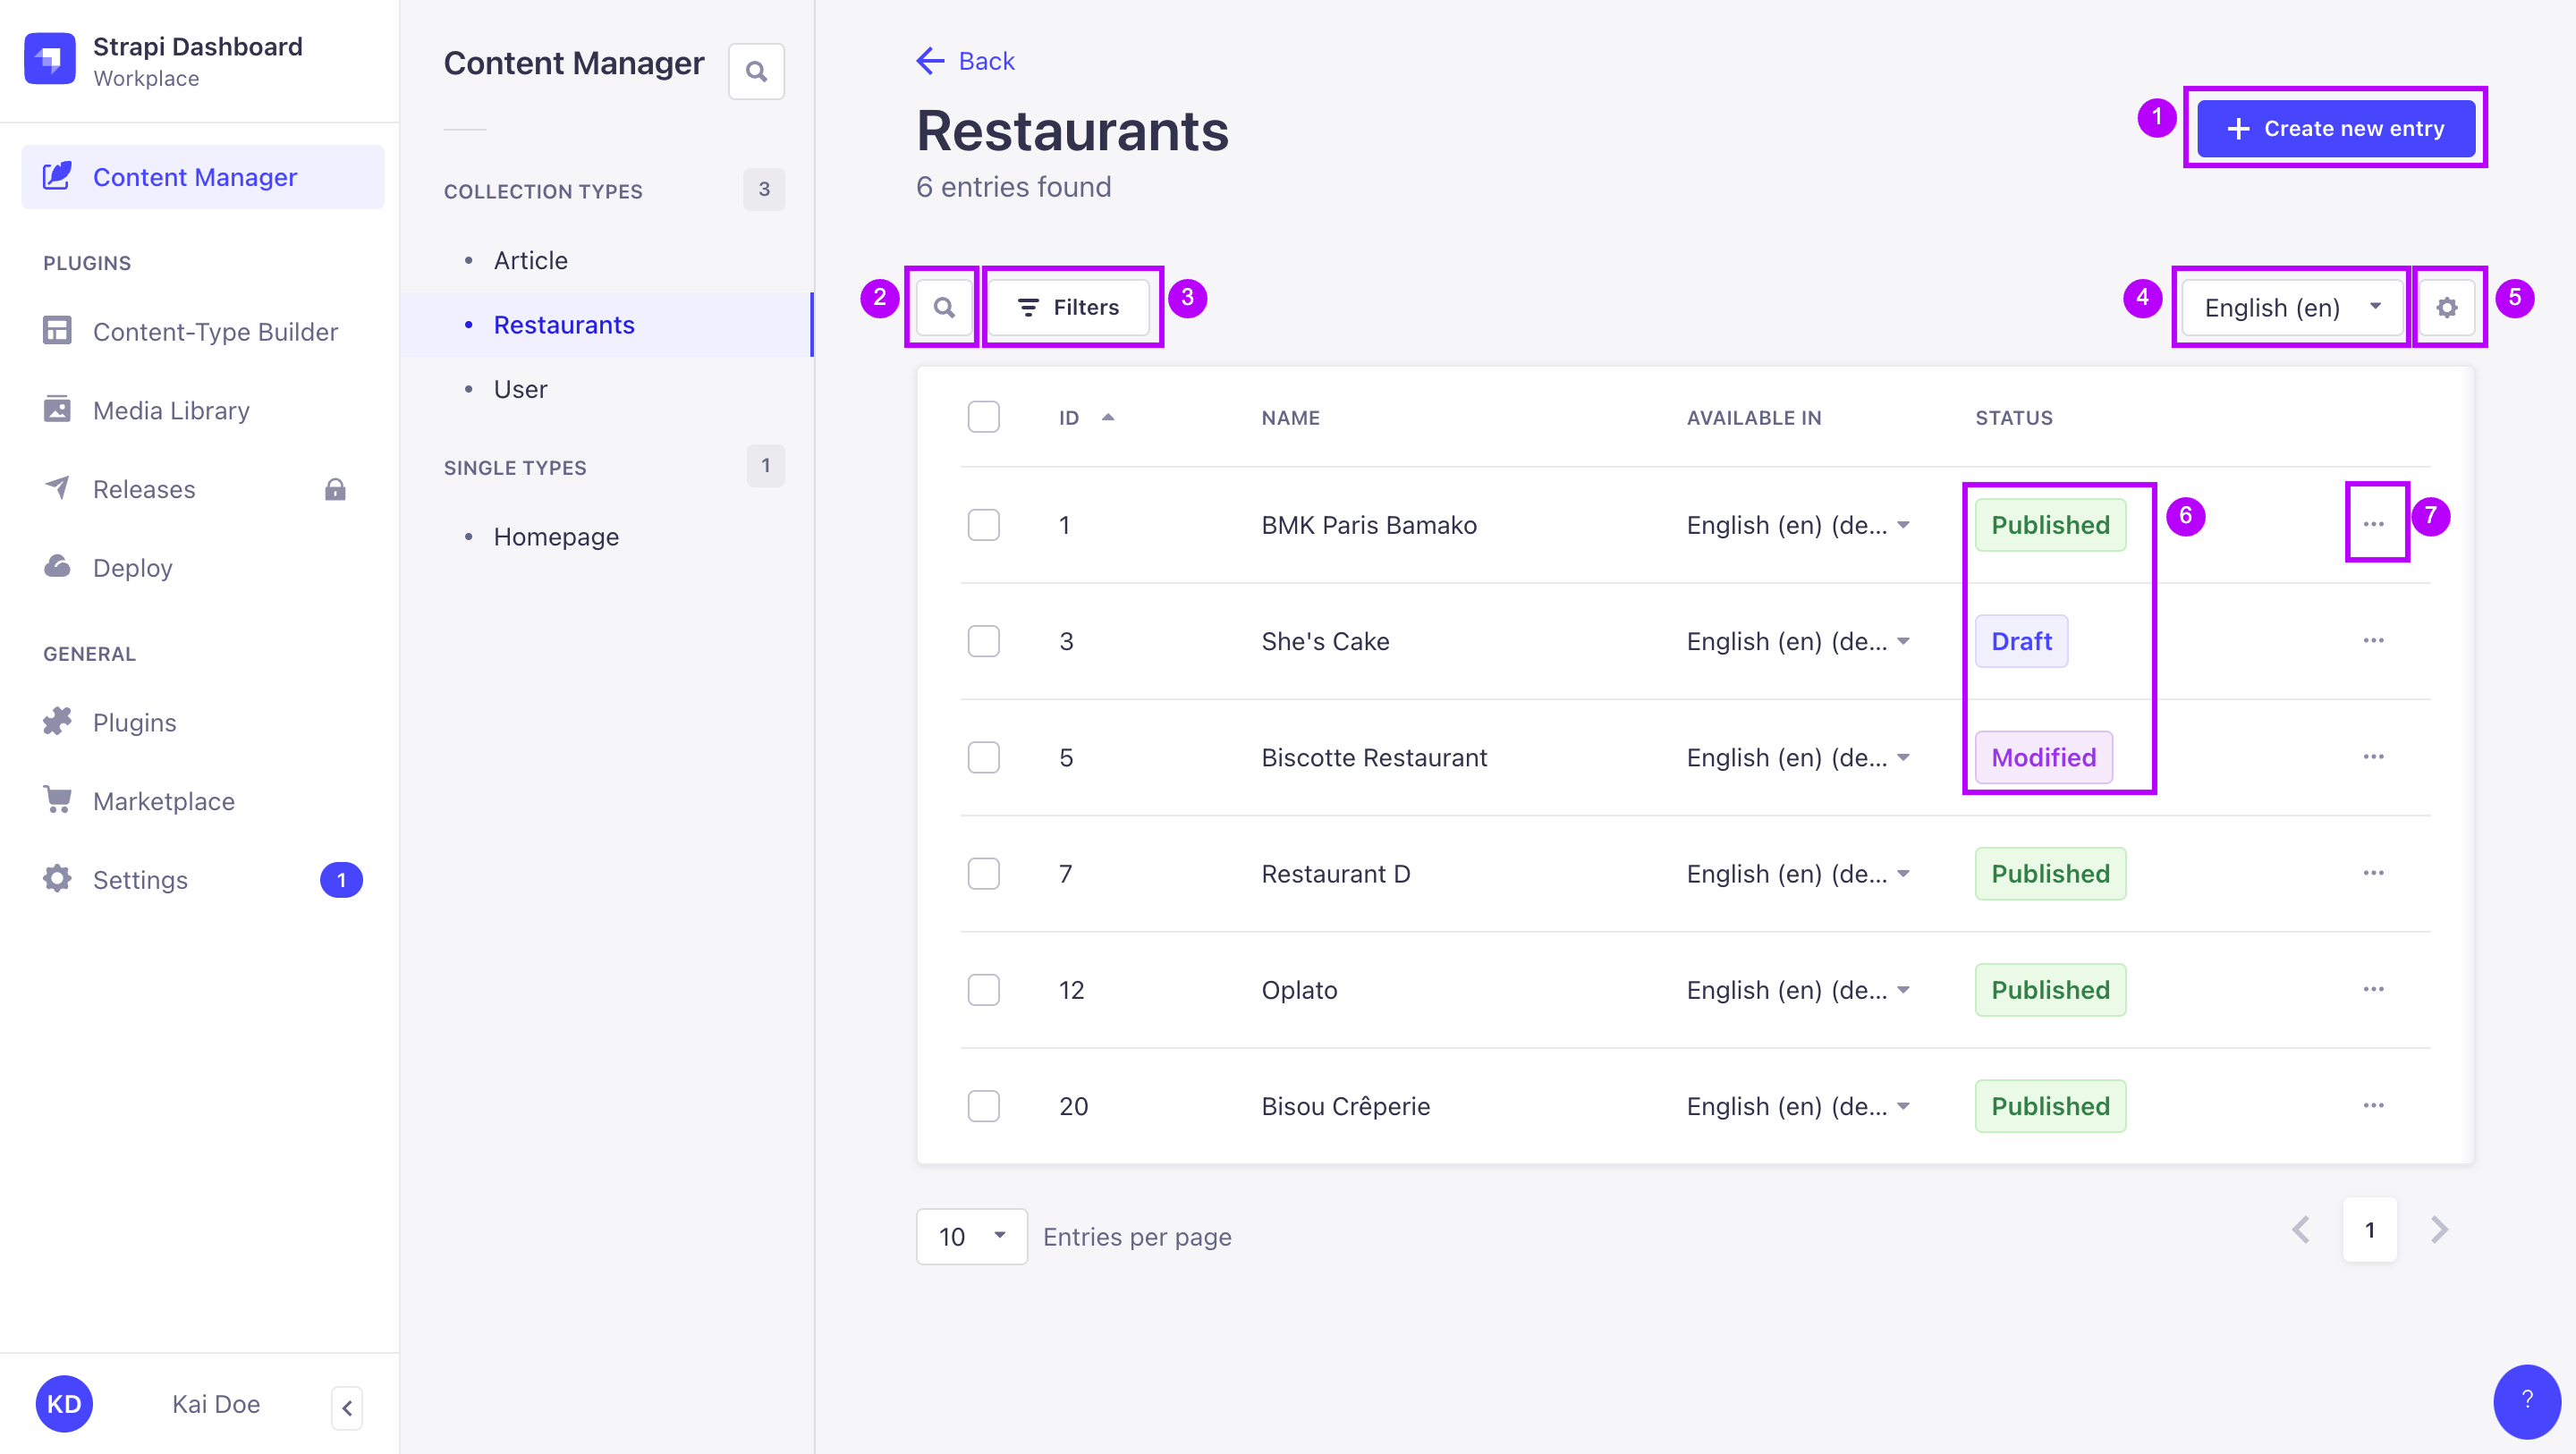Click the locked Releases icon
Image resolution: width=2576 pixels, height=1454 pixels.
334,489
